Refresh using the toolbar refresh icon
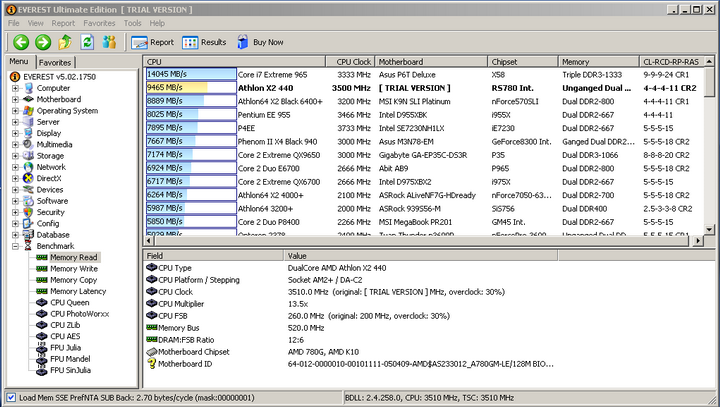The width and height of the screenshot is (720, 407). (87, 42)
